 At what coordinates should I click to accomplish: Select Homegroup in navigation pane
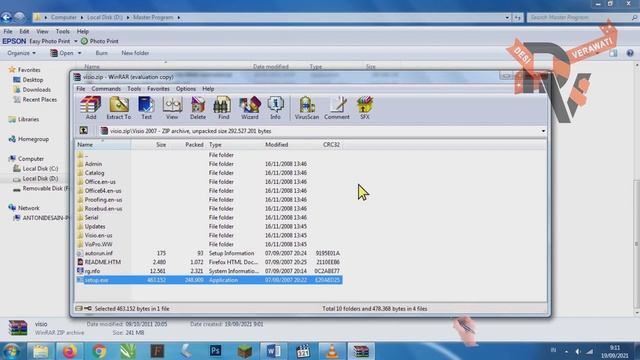[29, 139]
